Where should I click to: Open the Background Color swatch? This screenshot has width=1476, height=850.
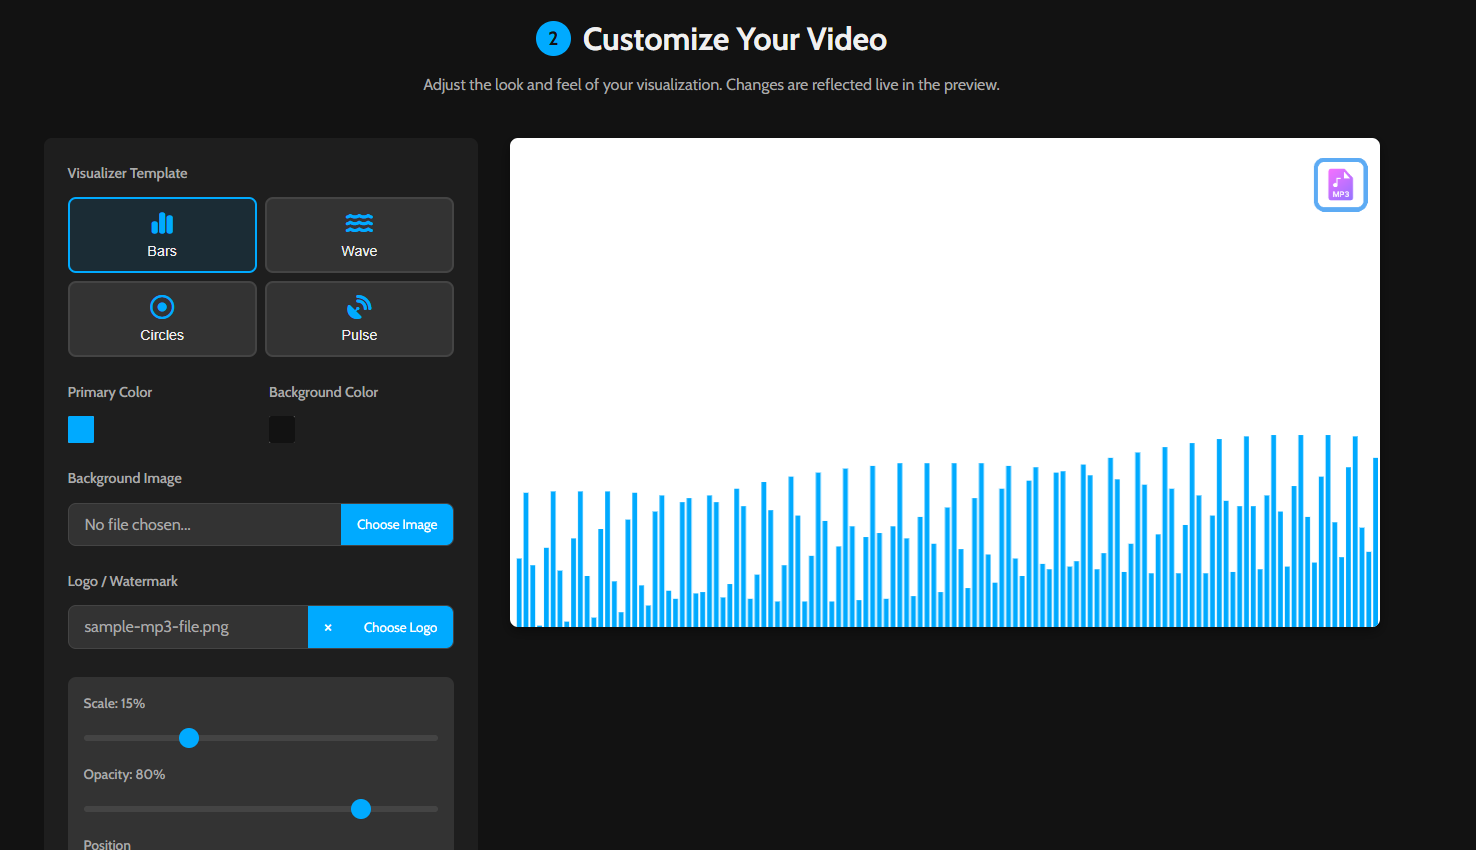(x=282, y=429)
